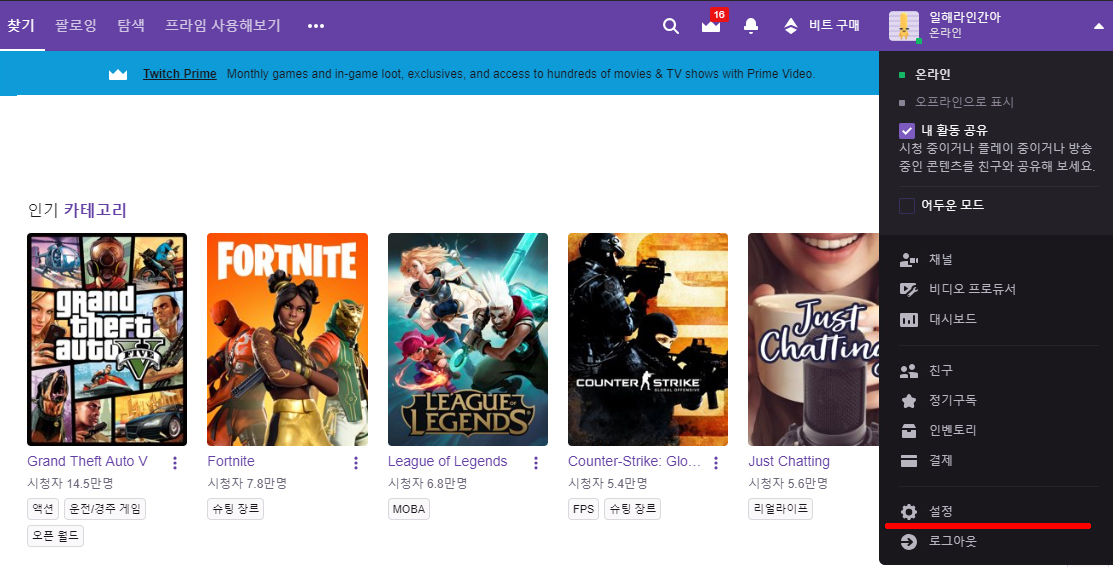1113x567 pixels.
Task: Open the Fortnite cover art
Action: tap(287, 339)
